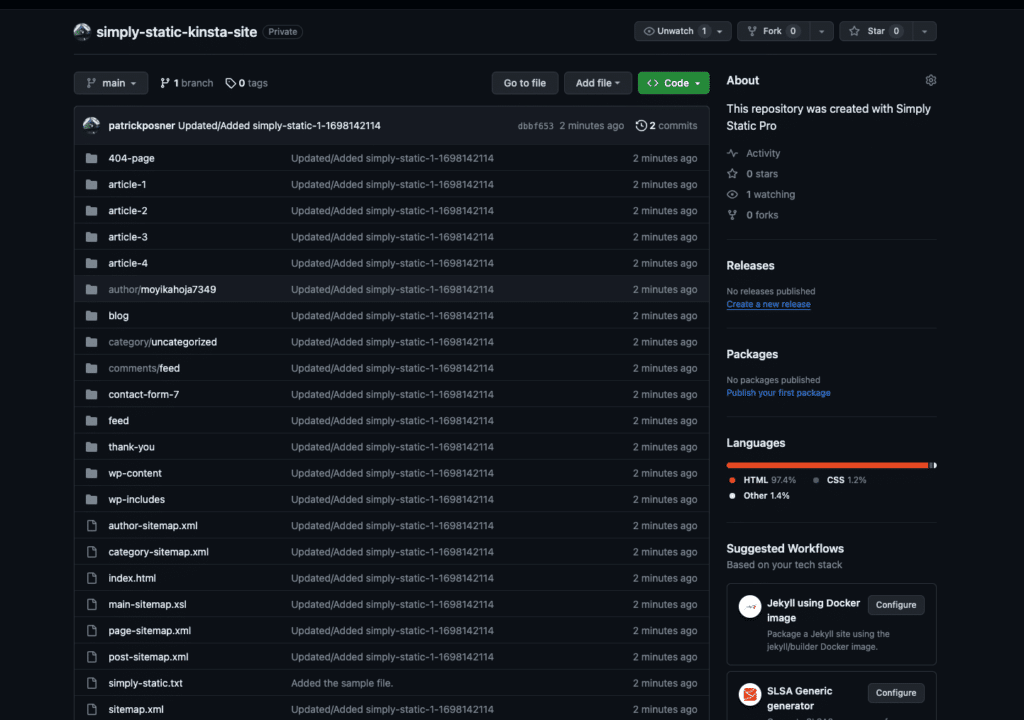View 2 commits history

tap(666, 125)
